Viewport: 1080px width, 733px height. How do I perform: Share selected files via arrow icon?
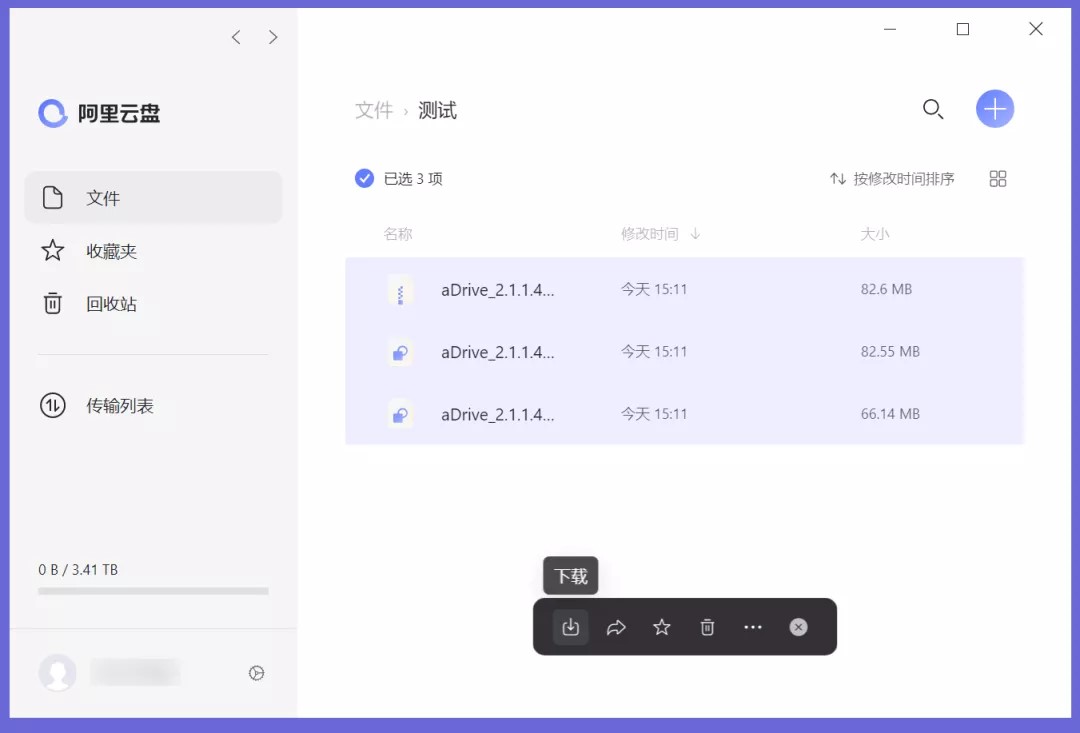tap(616, 627)
